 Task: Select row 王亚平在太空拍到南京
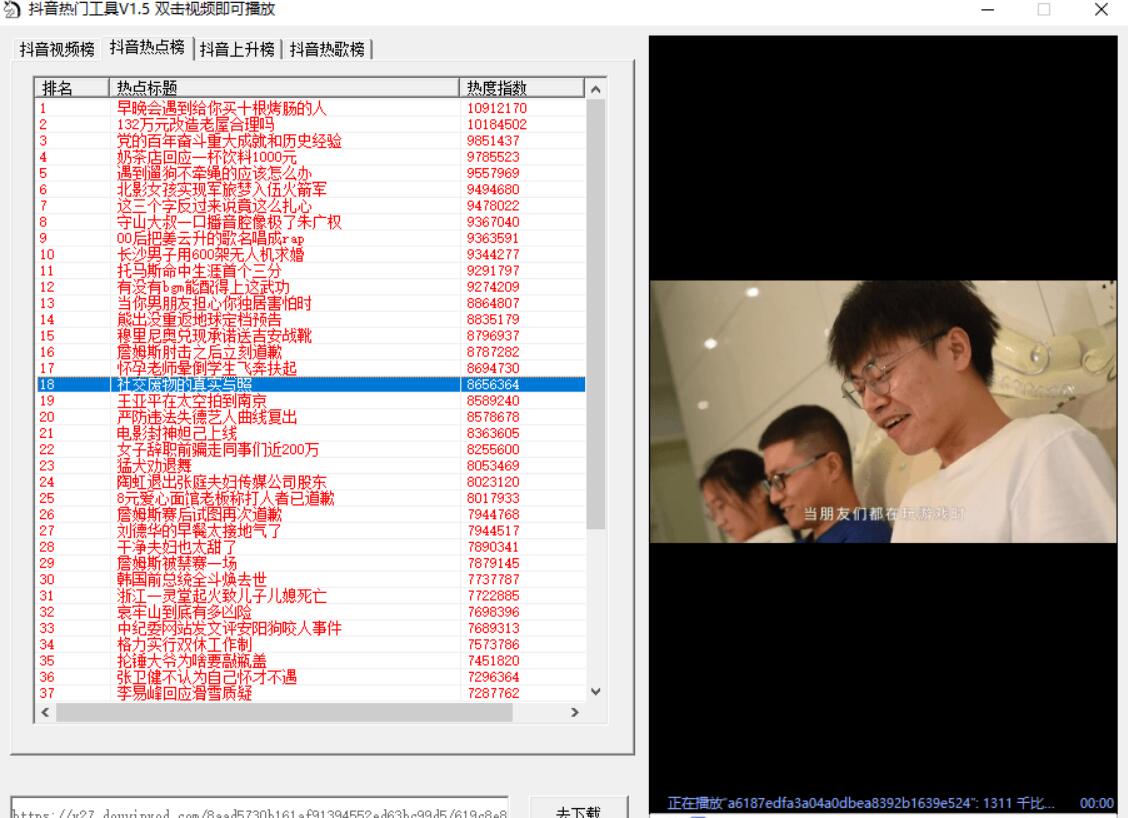click(x=311, y=401)
